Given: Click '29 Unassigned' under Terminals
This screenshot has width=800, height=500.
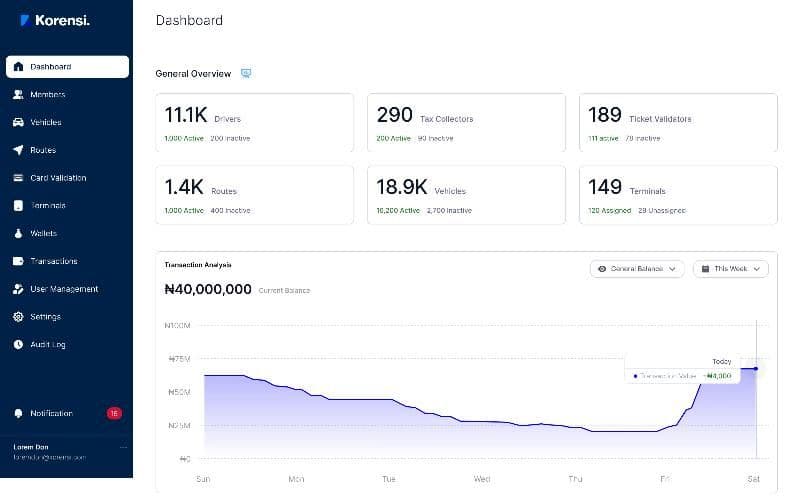Looking at the screenshot, I should [x=662, y=210].
